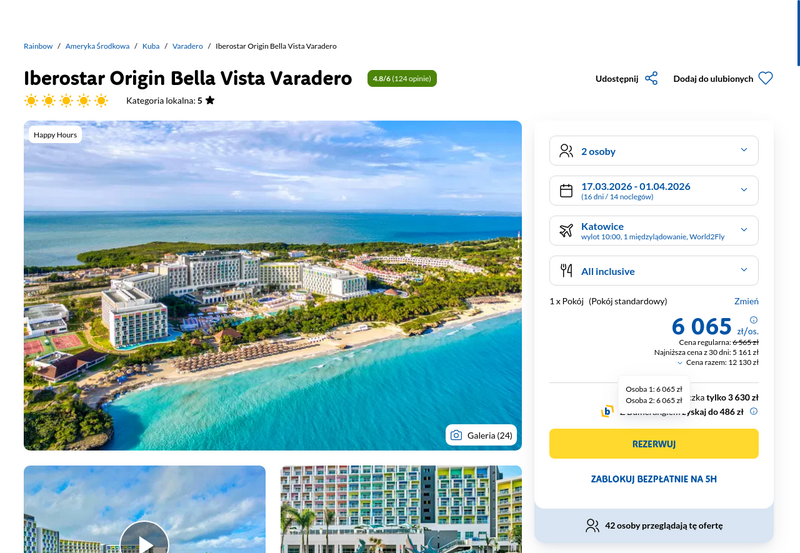800x553 pixels.
Task: Click the star icon by Kategoria lokalna
Action: [x=210, y=100]
